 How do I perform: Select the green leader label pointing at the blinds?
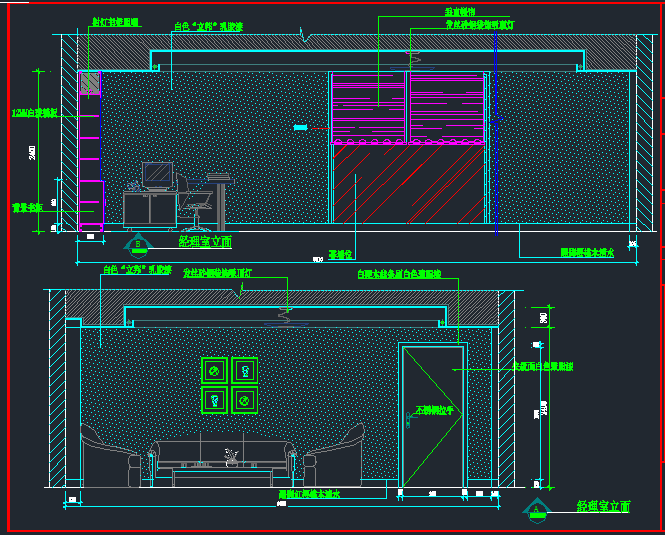(460, 12)
